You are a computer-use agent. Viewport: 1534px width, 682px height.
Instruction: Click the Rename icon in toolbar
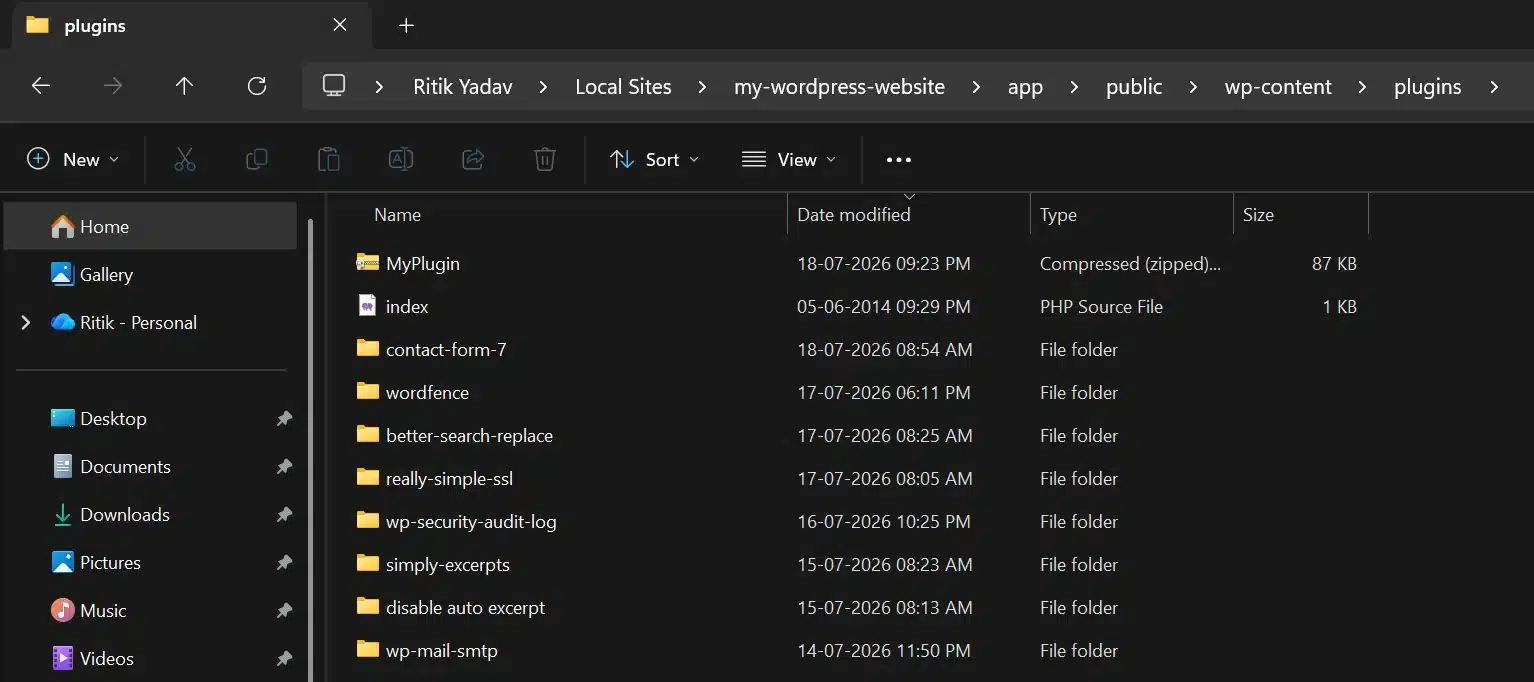coord(401,159)
